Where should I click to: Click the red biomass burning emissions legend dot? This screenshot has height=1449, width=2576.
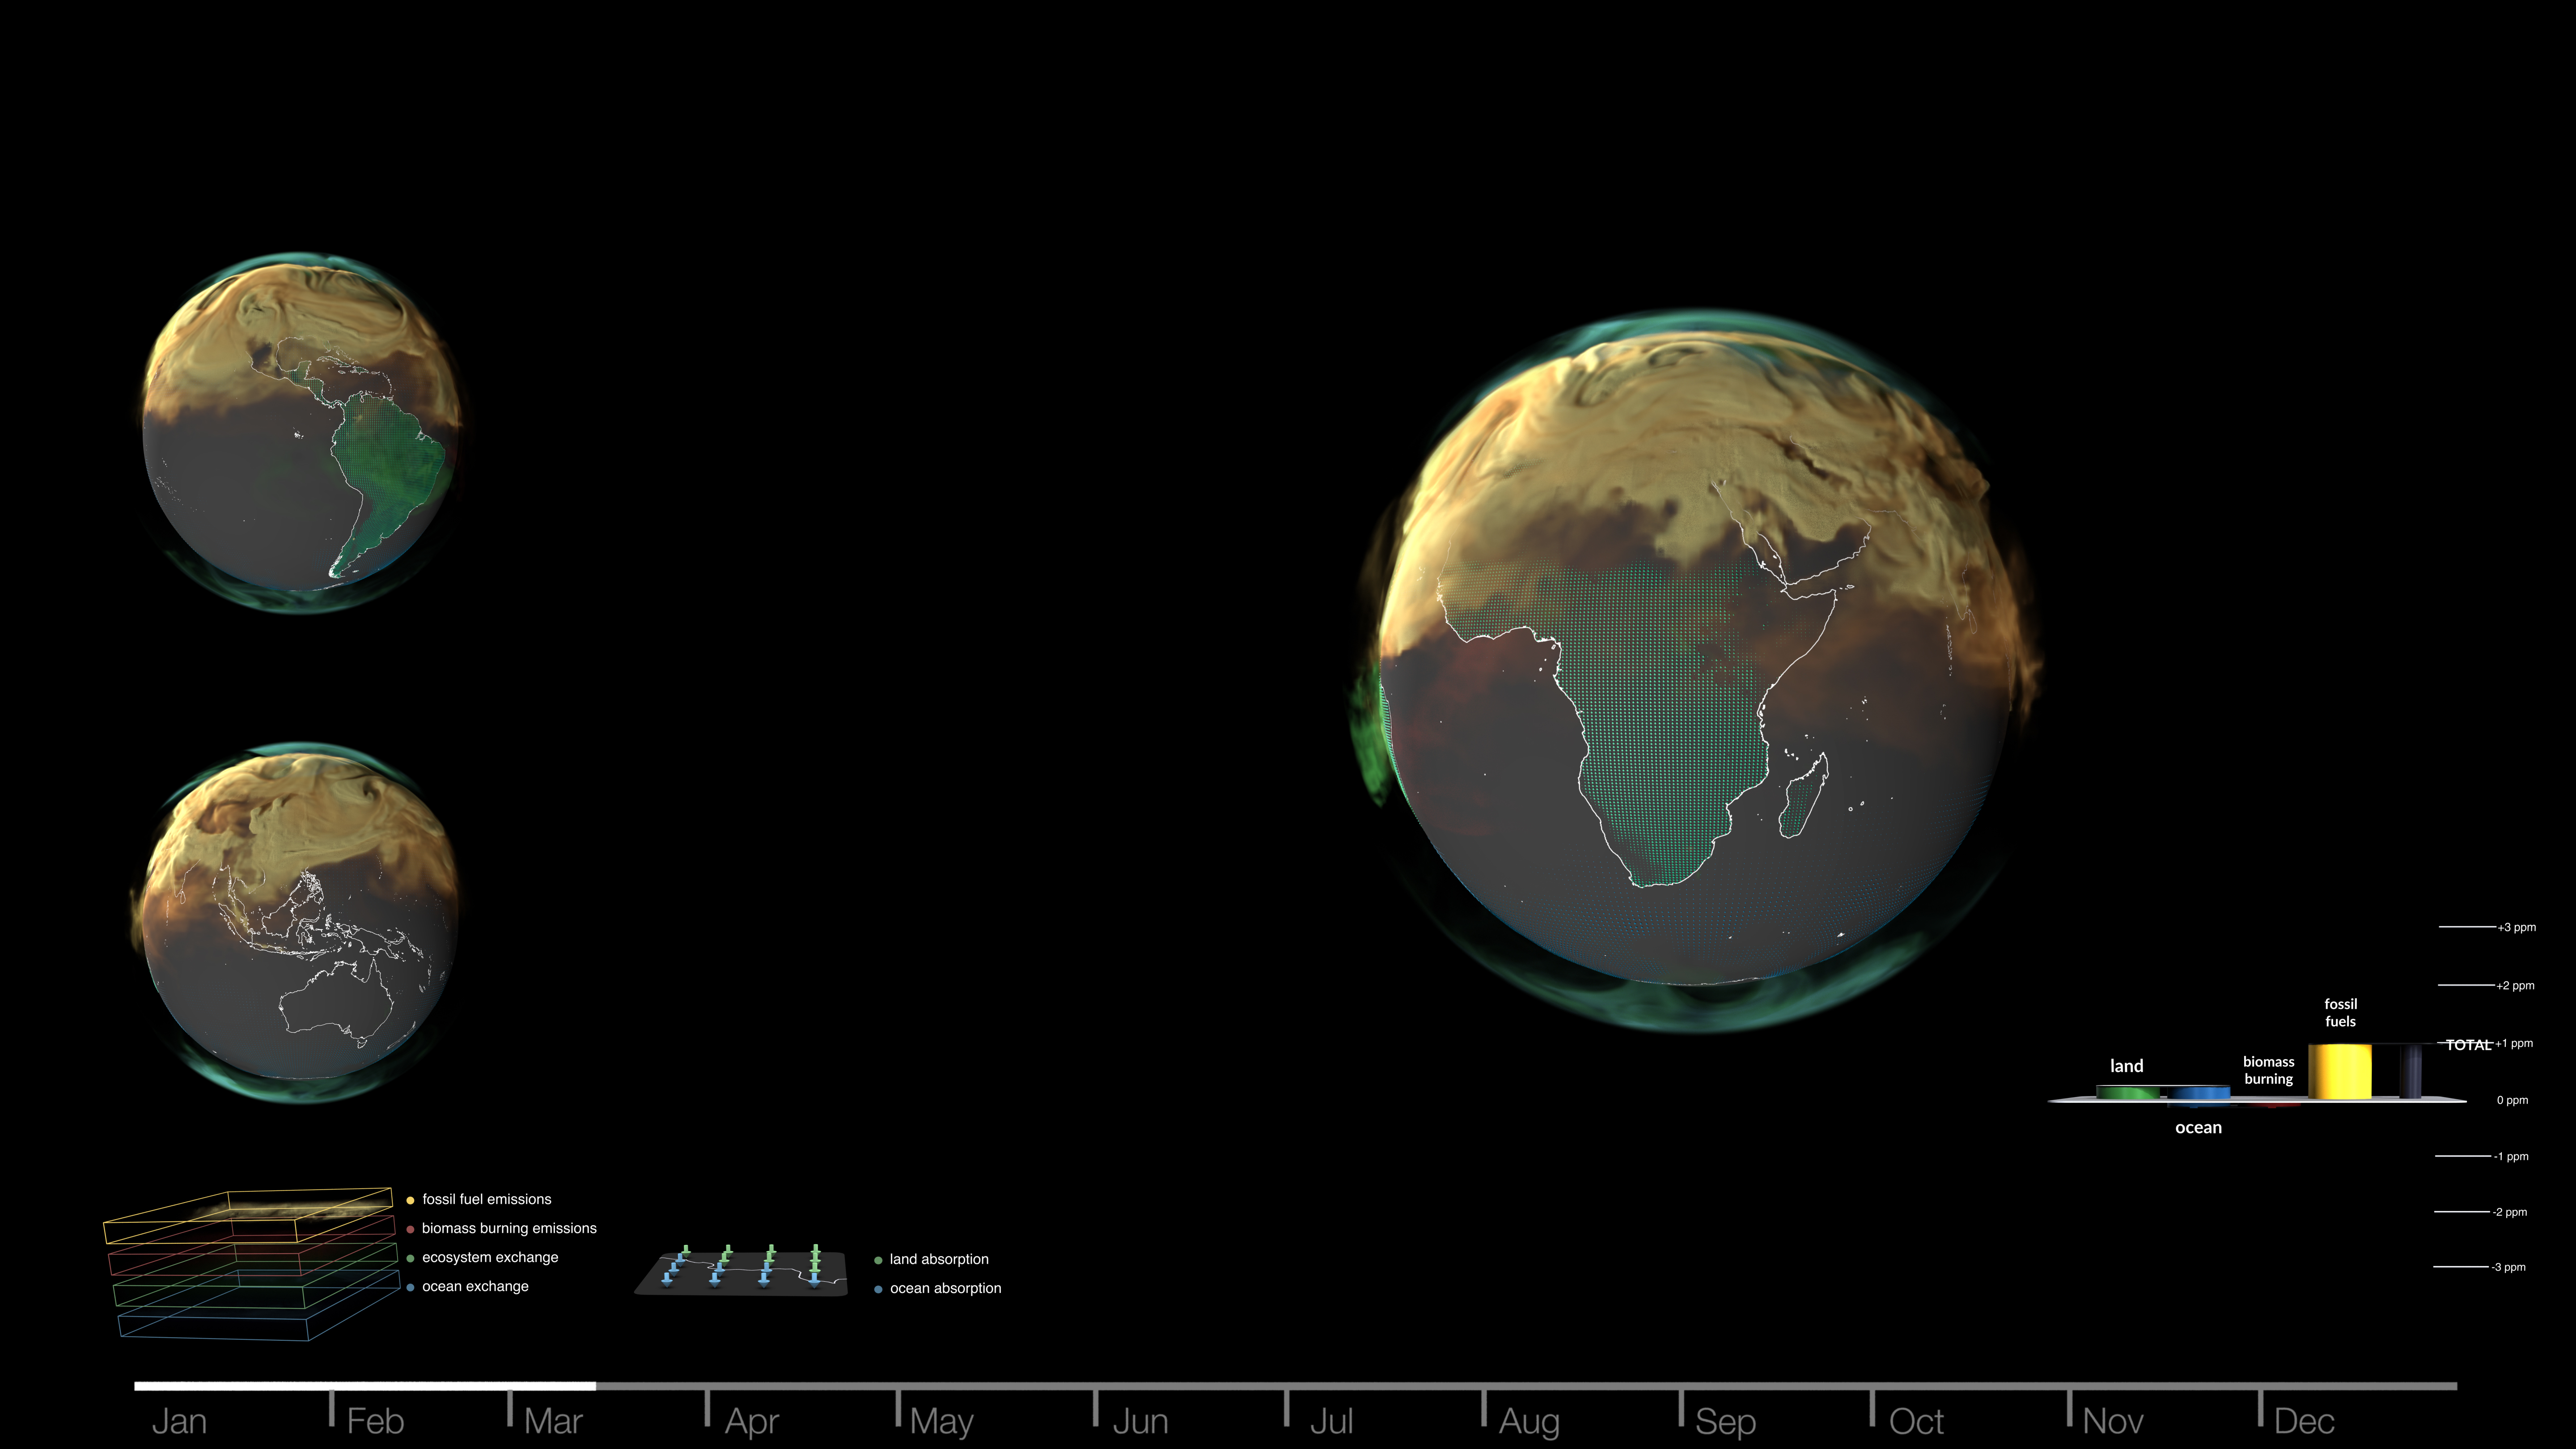tap(410, 1229)
